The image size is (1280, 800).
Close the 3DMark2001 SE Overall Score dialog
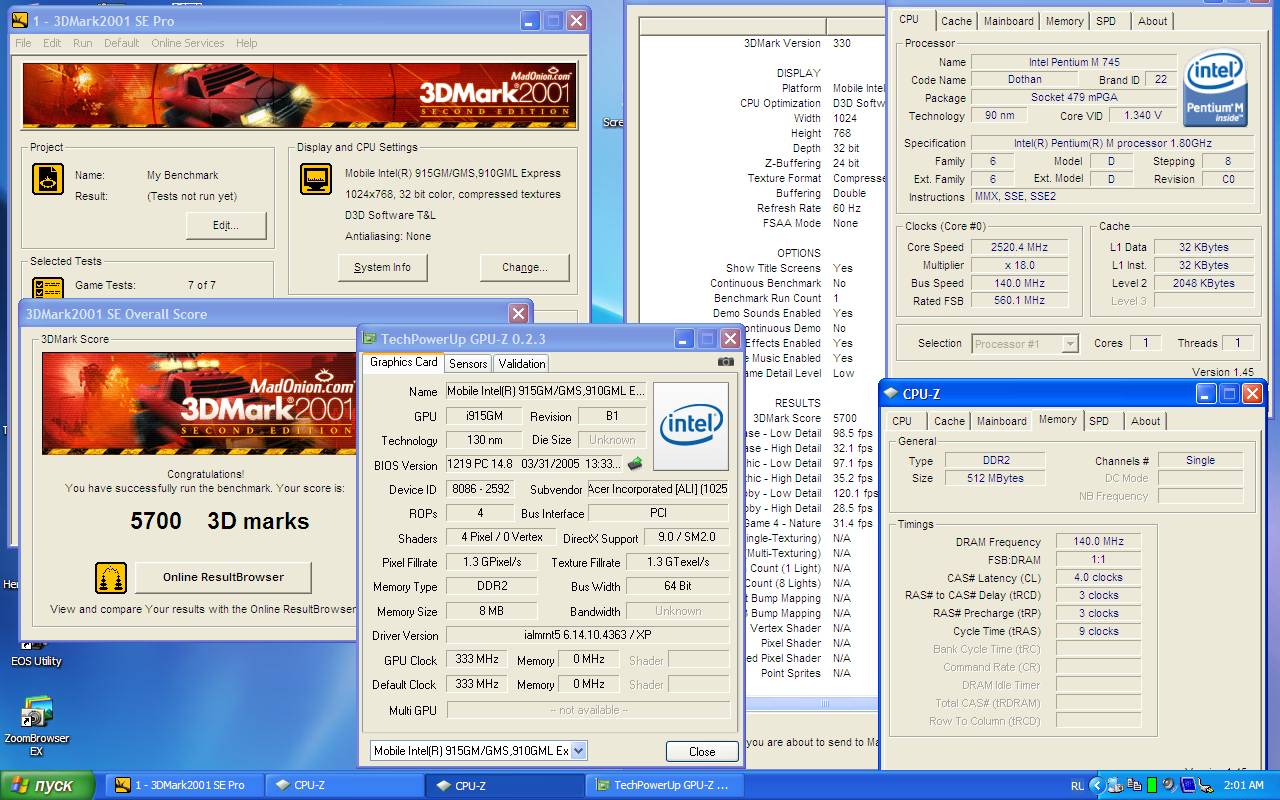pyautogui.click(x=518, y=314)
